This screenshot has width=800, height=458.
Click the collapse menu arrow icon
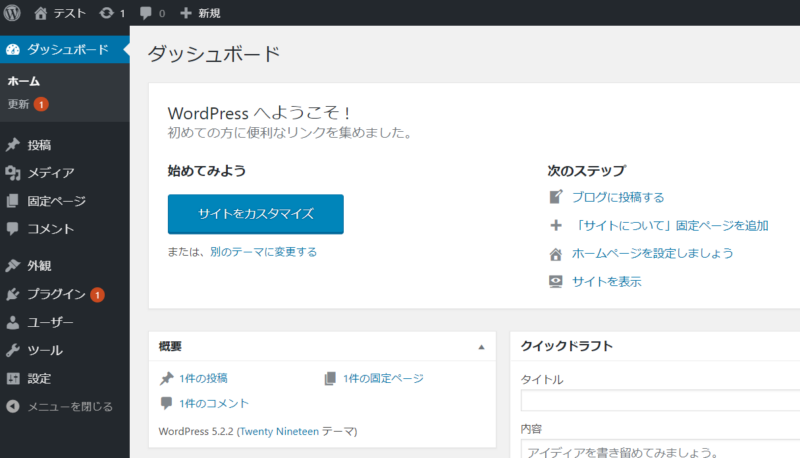(13, 406)
